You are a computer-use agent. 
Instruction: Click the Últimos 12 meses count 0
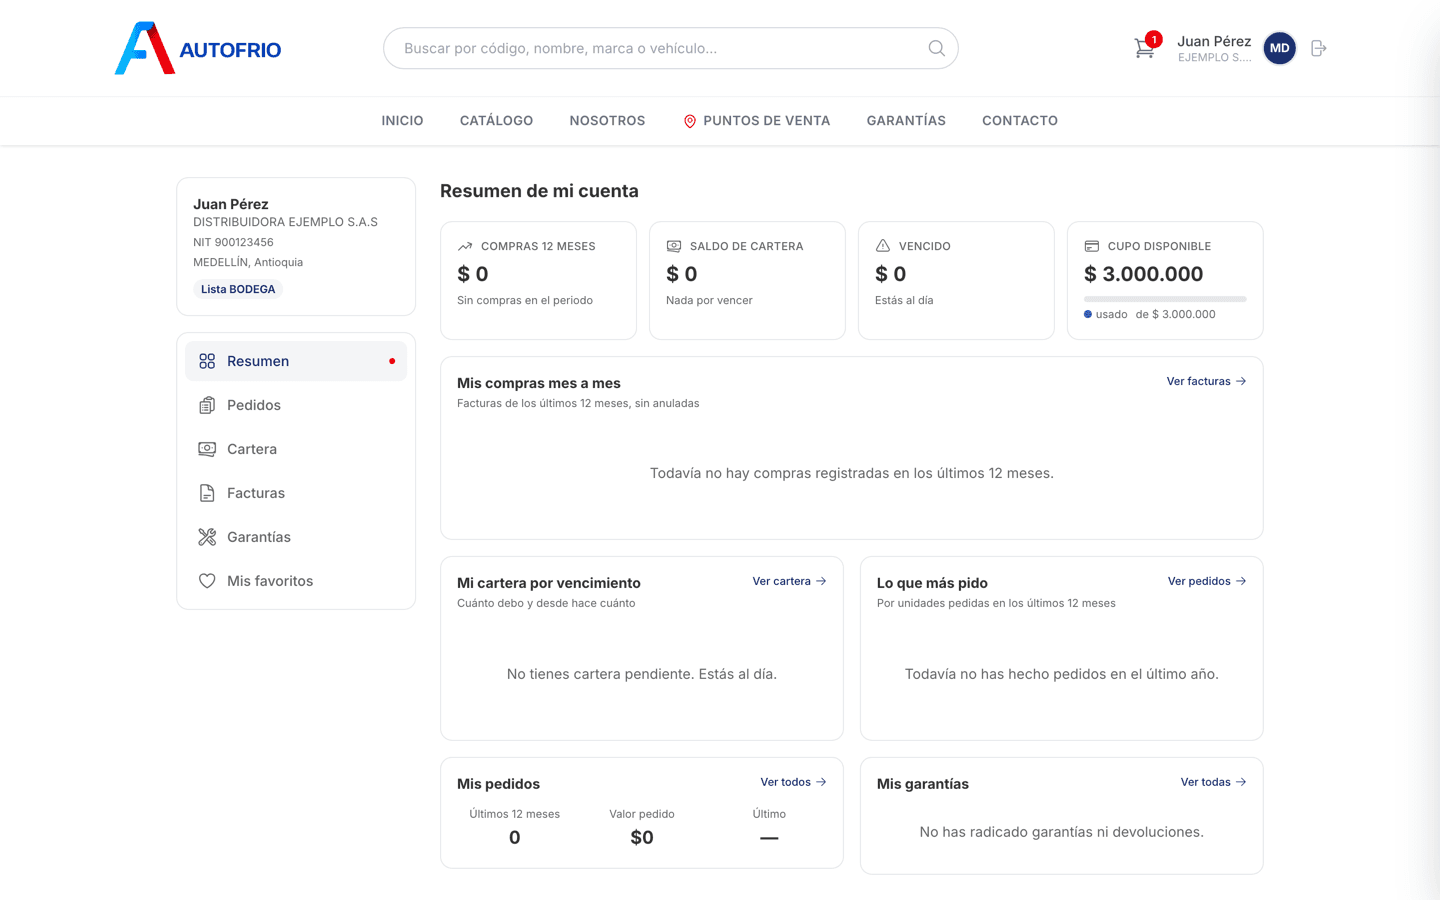tap(515, 838)
